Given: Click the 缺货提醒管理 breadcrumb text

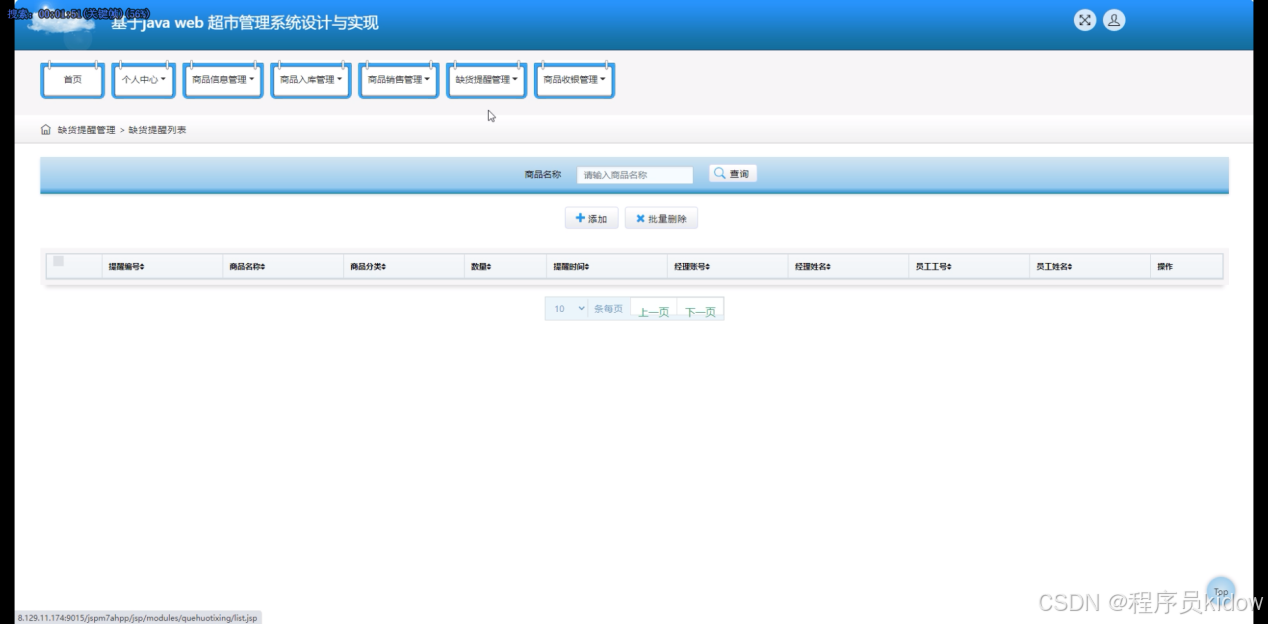Looking at the screenshot, I should click(x=86, y=130).
